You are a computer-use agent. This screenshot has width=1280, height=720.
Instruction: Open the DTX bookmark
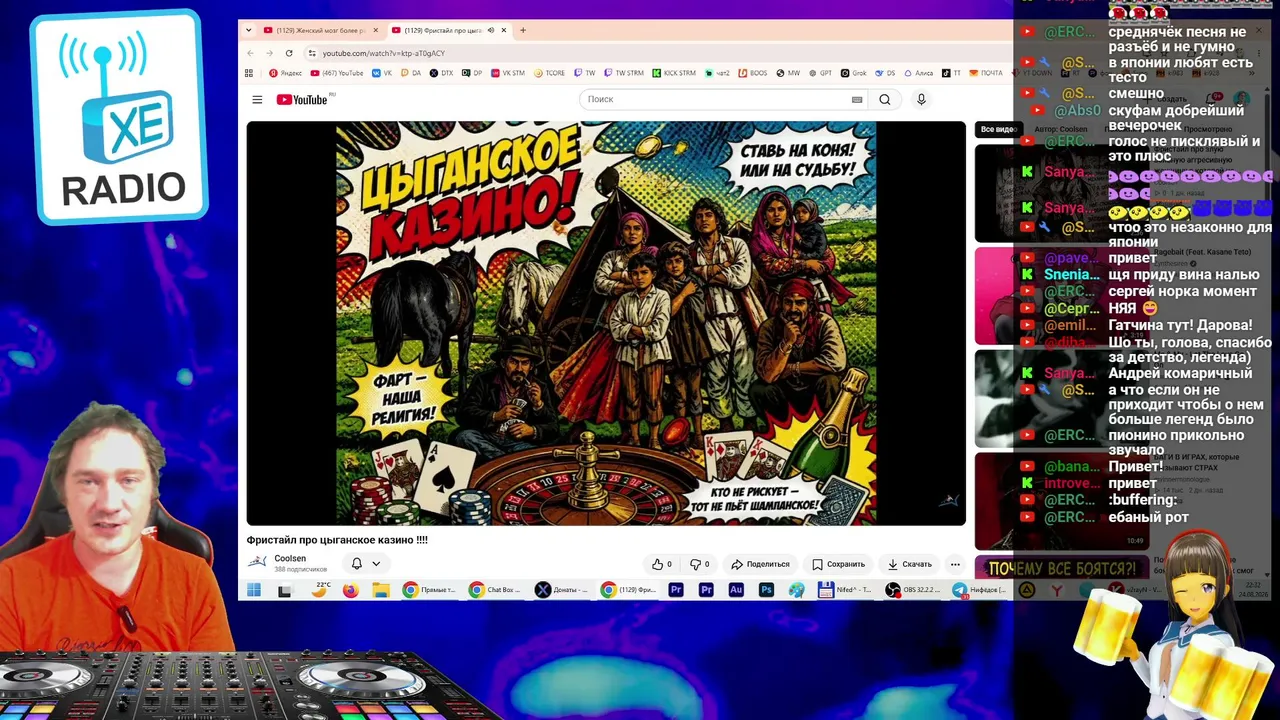tap(441, 73)
